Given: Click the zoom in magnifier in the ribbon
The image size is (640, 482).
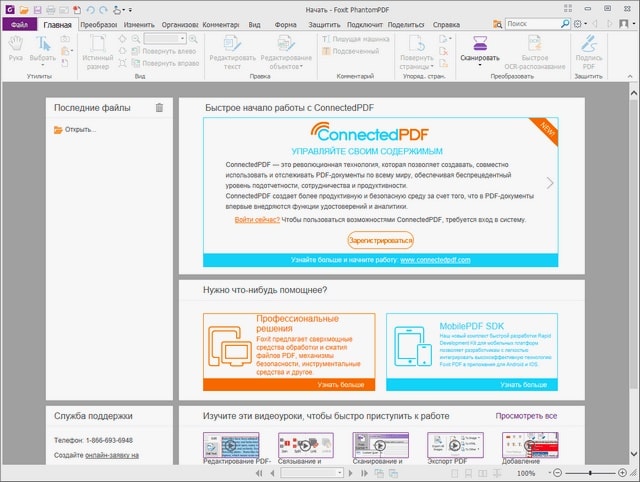Looking at the screenshot, I should coord(193,39).
